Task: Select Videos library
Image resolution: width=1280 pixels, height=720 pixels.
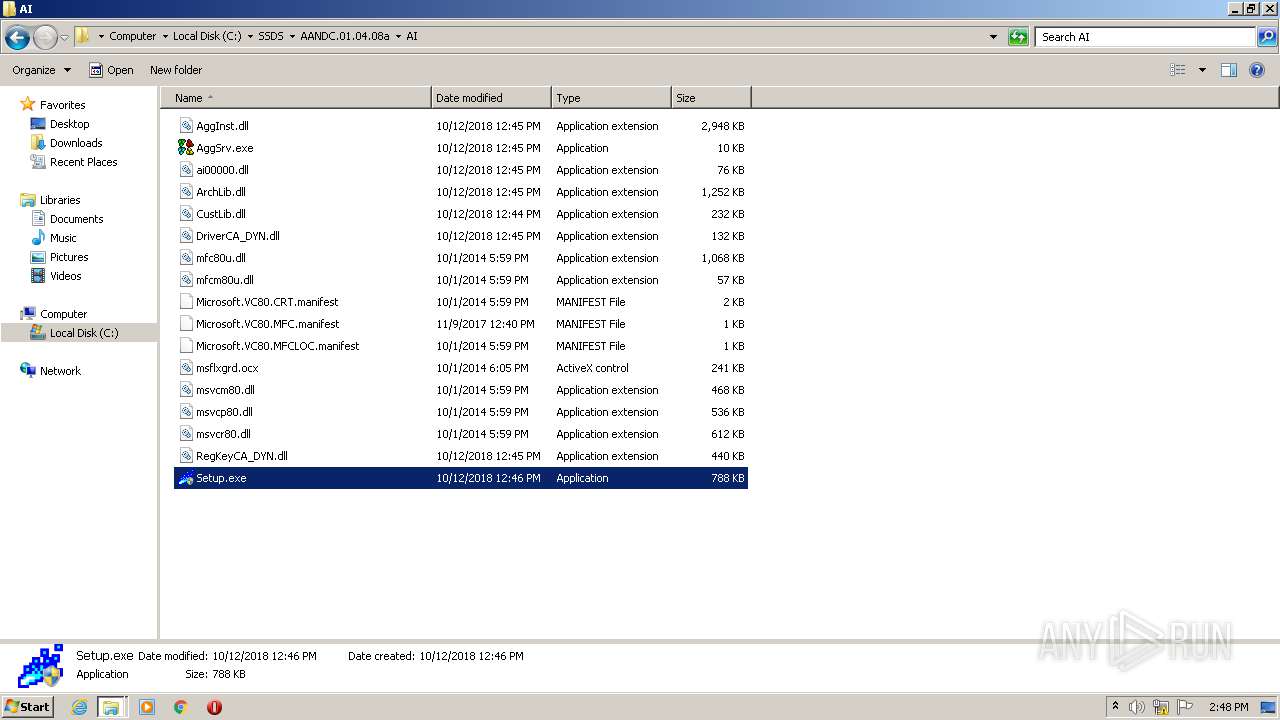Action: (x=56, y=276)
